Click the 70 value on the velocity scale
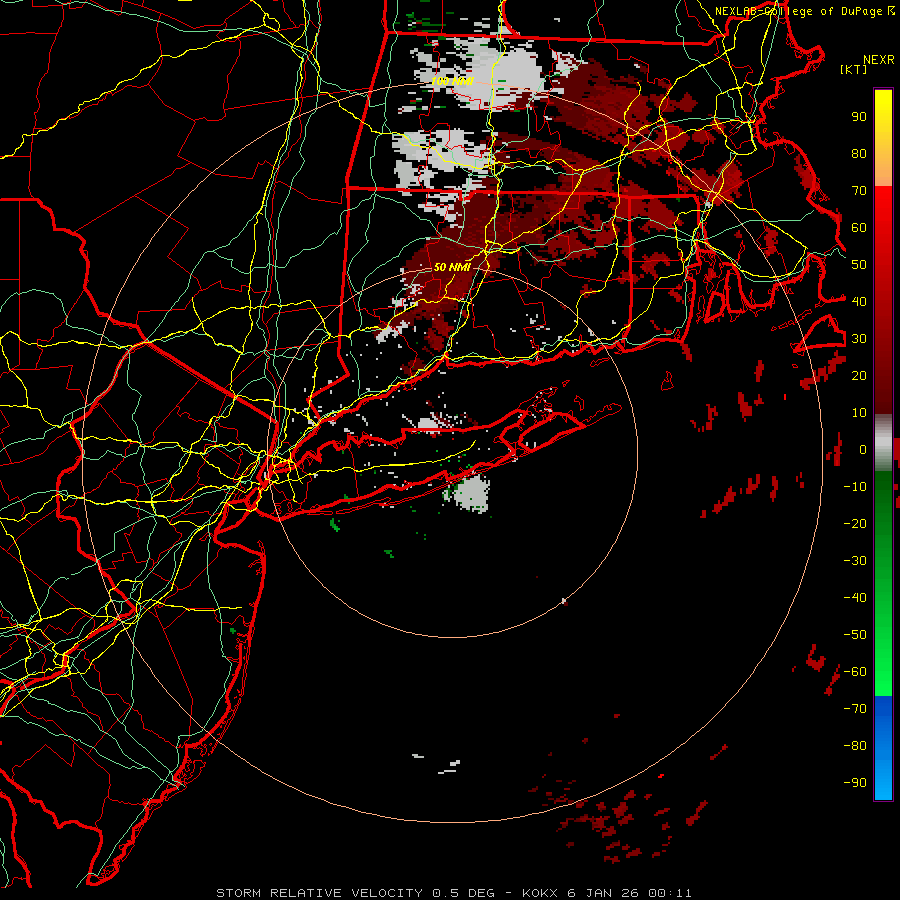The image size is (900, 900). (859, 191)
